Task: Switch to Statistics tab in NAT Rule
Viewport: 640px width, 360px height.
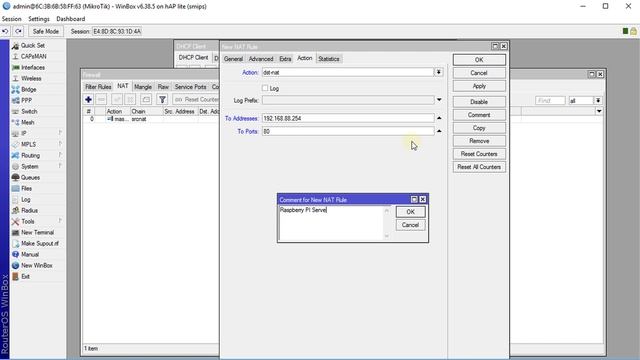Action: (x=329, y=59)
